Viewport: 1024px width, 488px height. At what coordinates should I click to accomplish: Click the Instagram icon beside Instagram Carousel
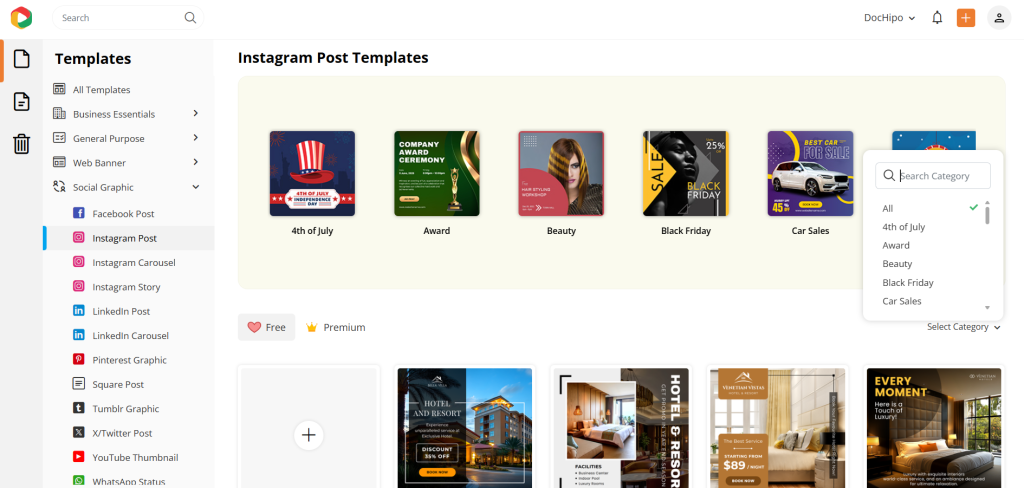[x=78, y=262]
